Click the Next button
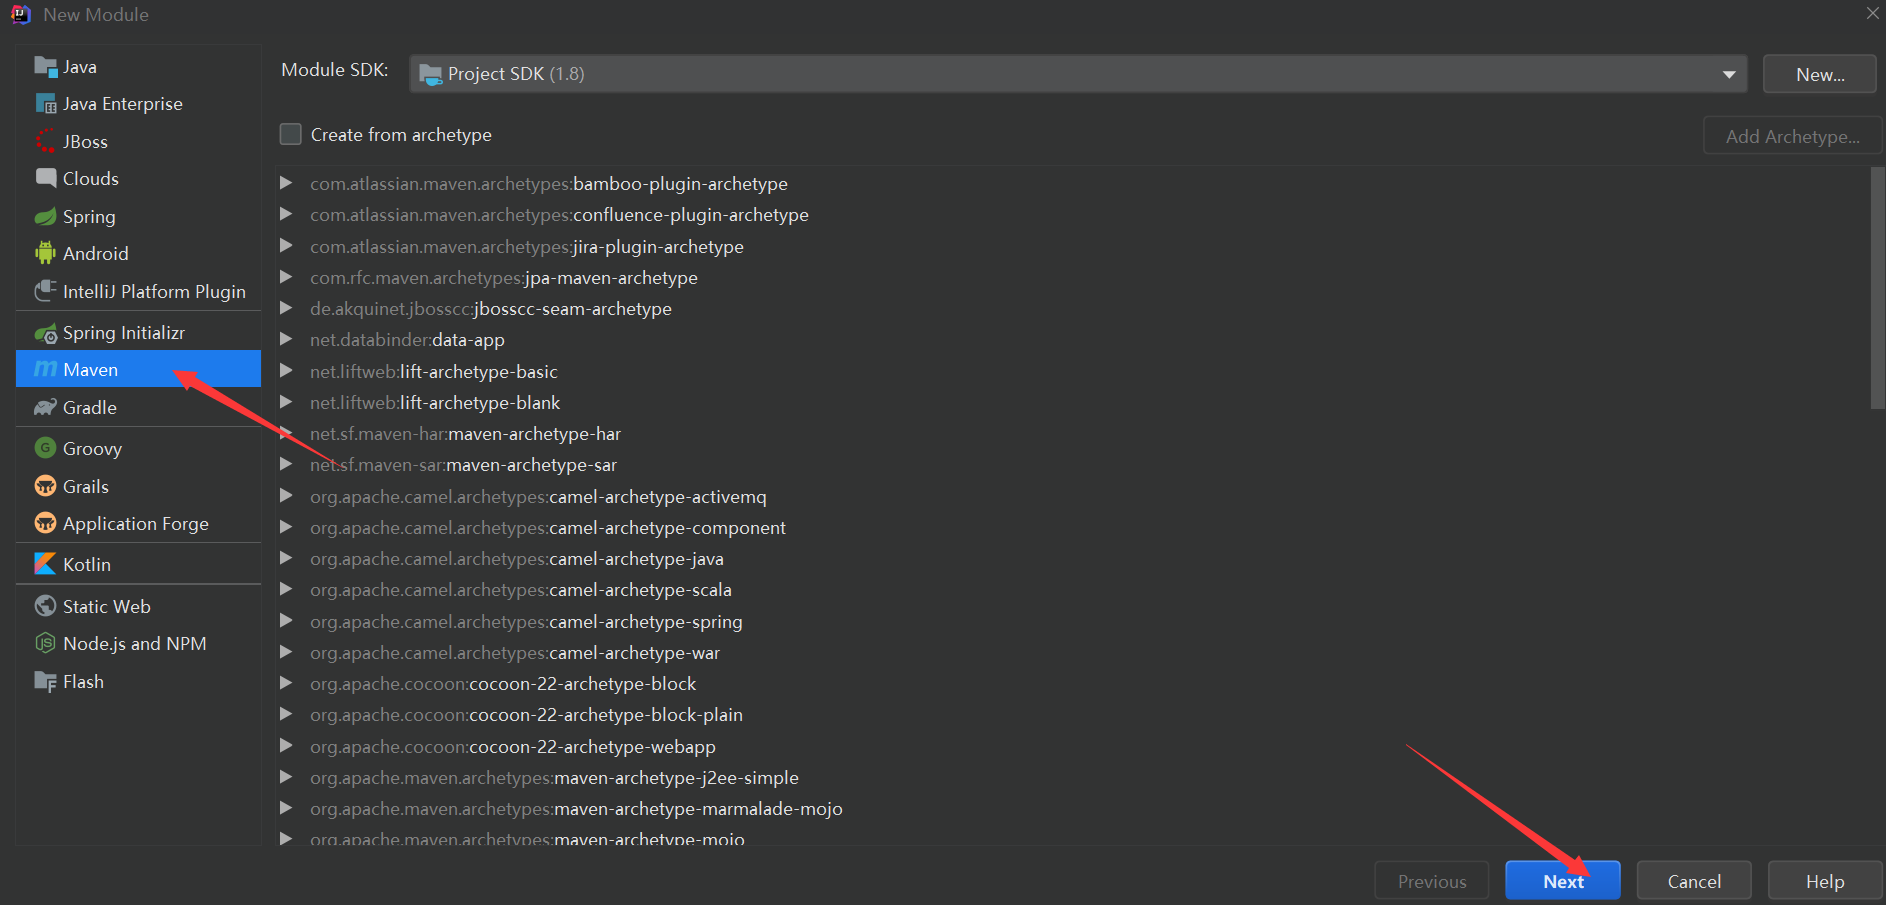The image size is (1886, 905). (x=1563, y=881)
